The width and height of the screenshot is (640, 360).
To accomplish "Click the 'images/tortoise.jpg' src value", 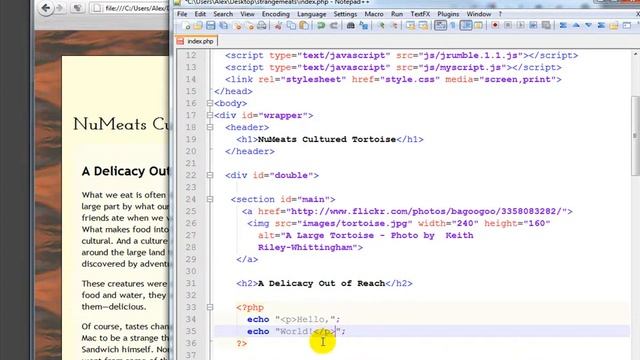I will (x=354, y=223).
